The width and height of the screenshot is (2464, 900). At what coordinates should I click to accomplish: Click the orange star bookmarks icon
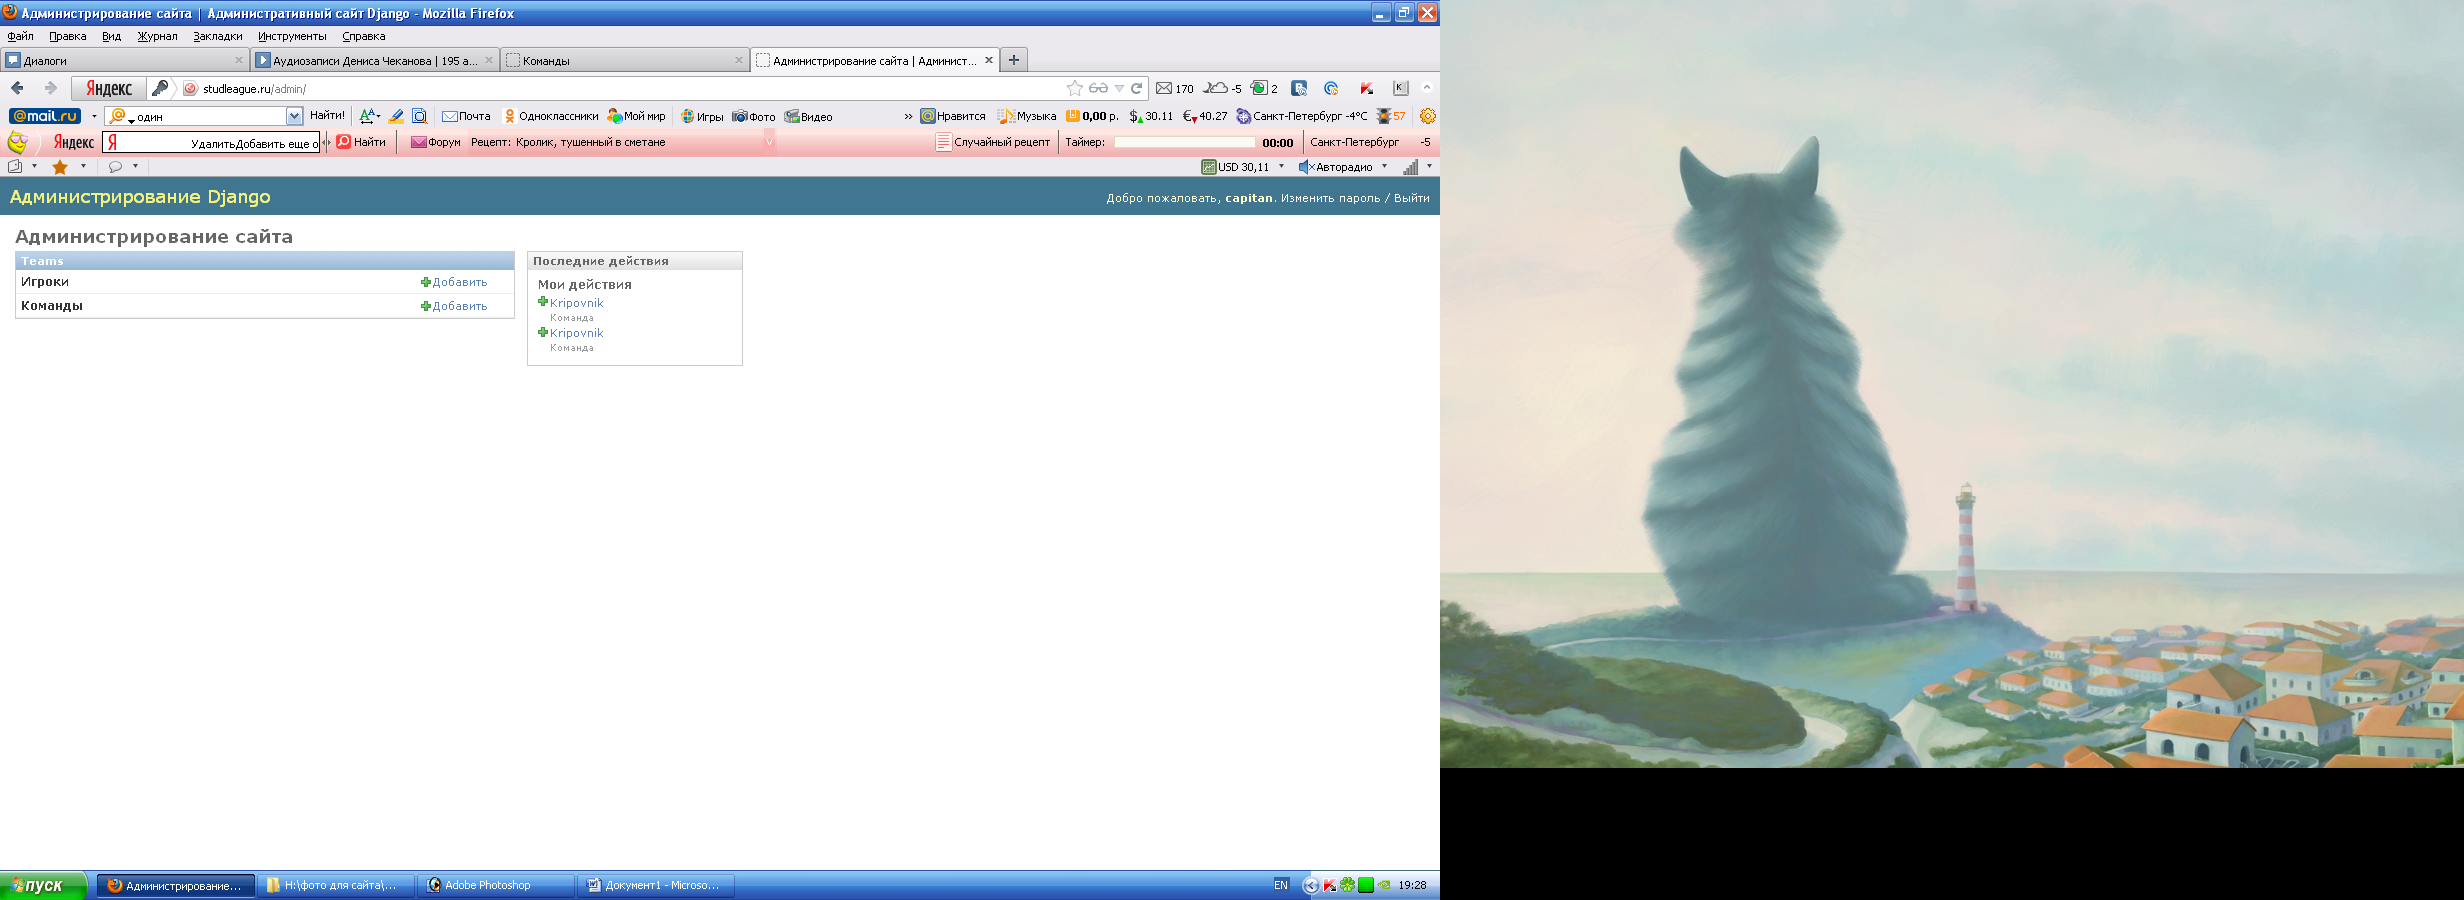pos(60,167)
